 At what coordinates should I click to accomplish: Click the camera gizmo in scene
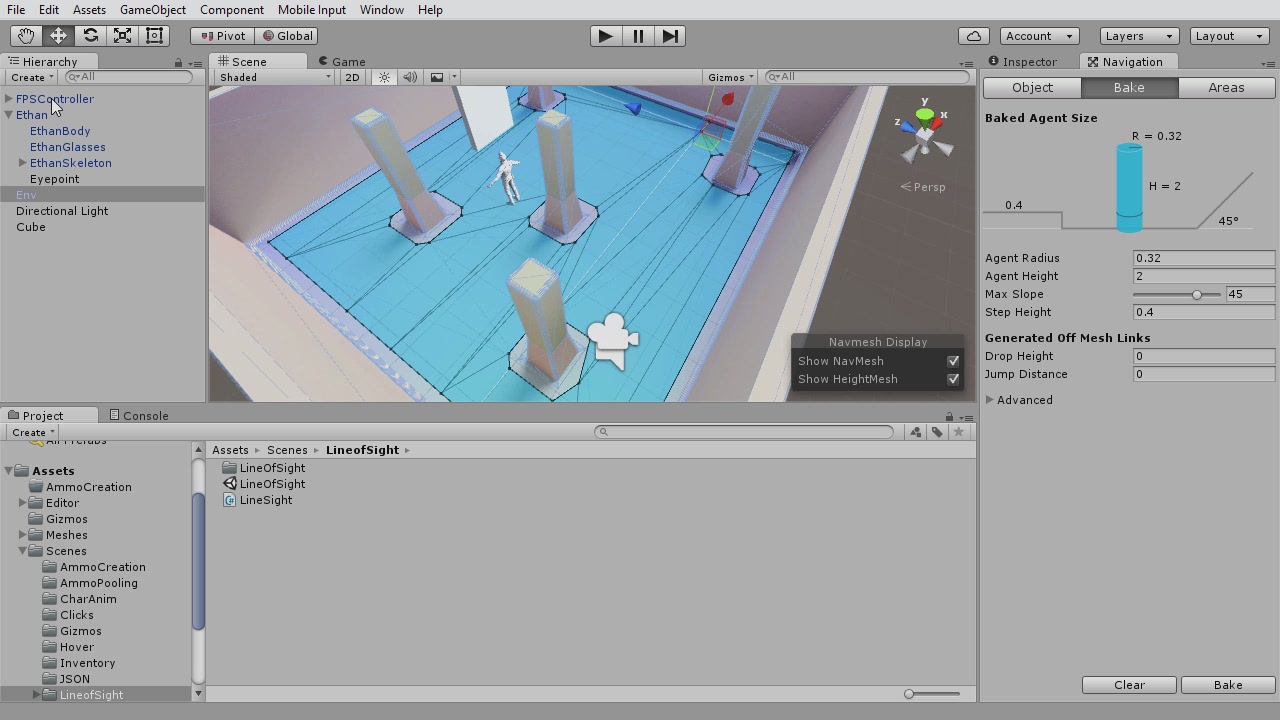tap(612, 341)
